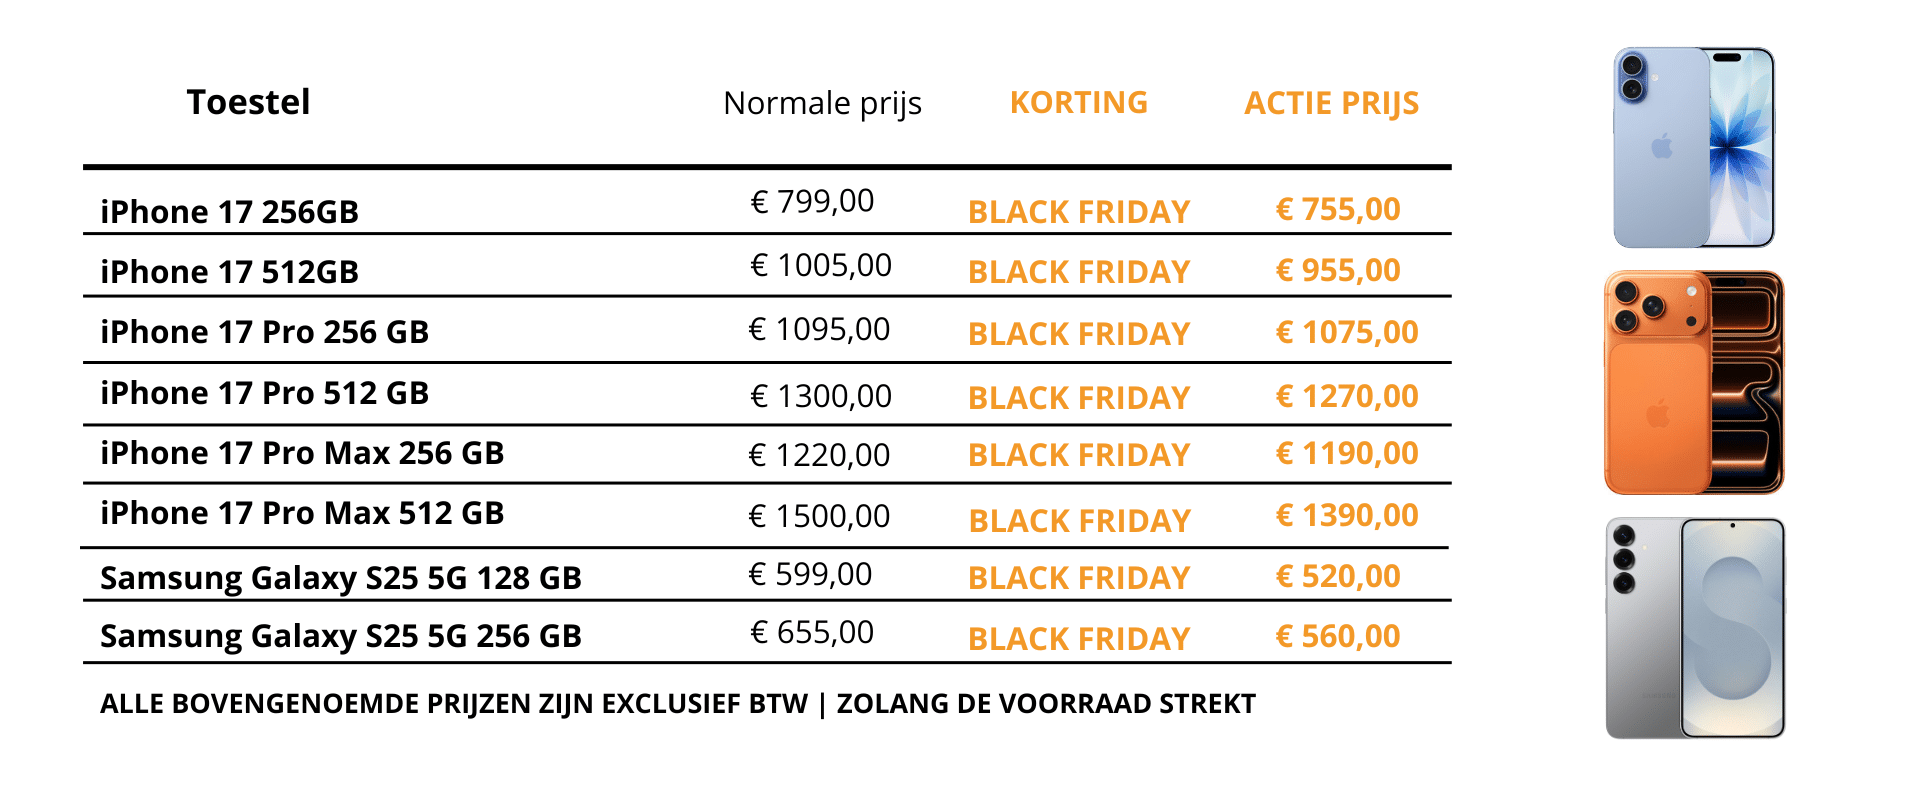Click the ACTIE PRIJS column header

[1331, 103]
